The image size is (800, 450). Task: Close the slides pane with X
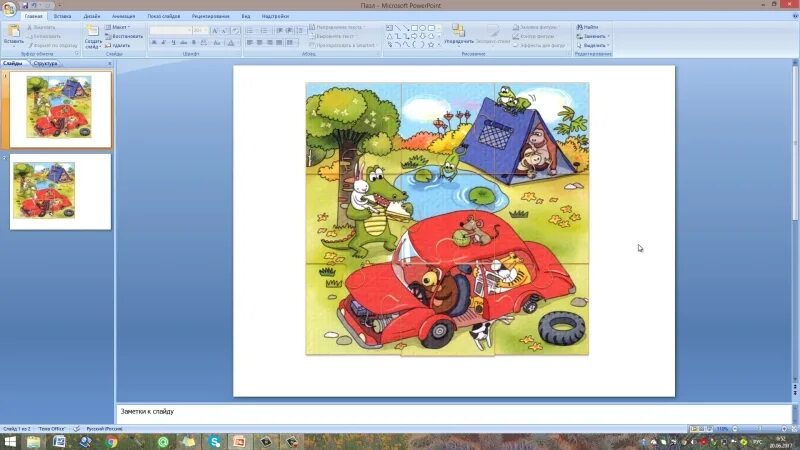tap(110, 64)
